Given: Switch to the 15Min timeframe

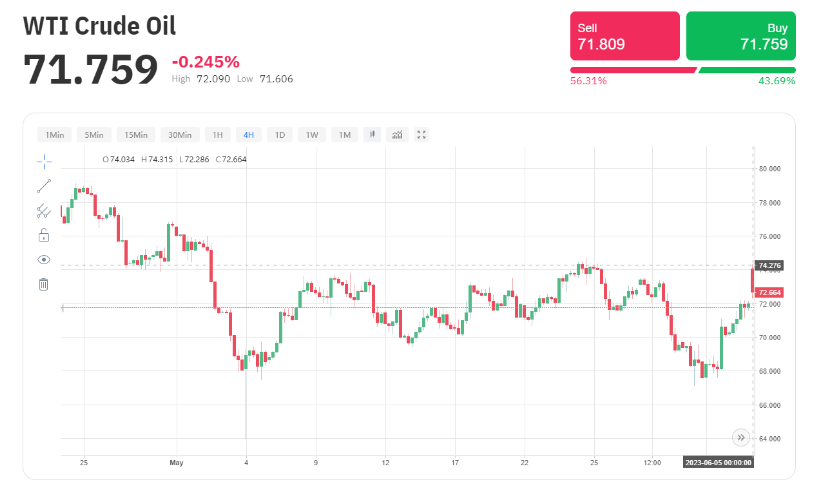Looking at the screenshot, I should pos(133,134).
